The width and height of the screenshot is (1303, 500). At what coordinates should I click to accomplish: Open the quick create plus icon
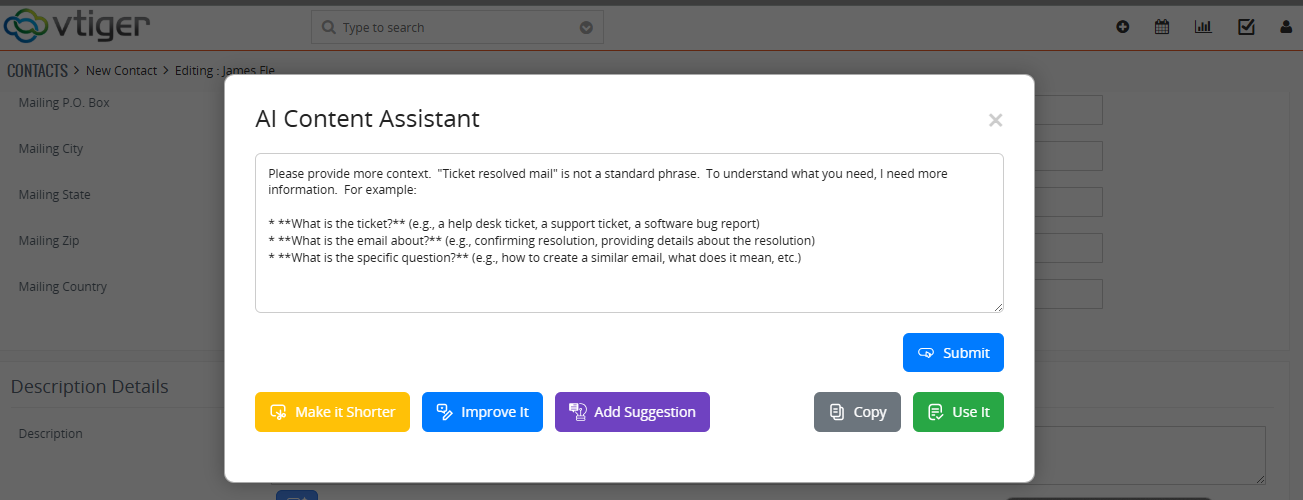[x=1123, y=27]
